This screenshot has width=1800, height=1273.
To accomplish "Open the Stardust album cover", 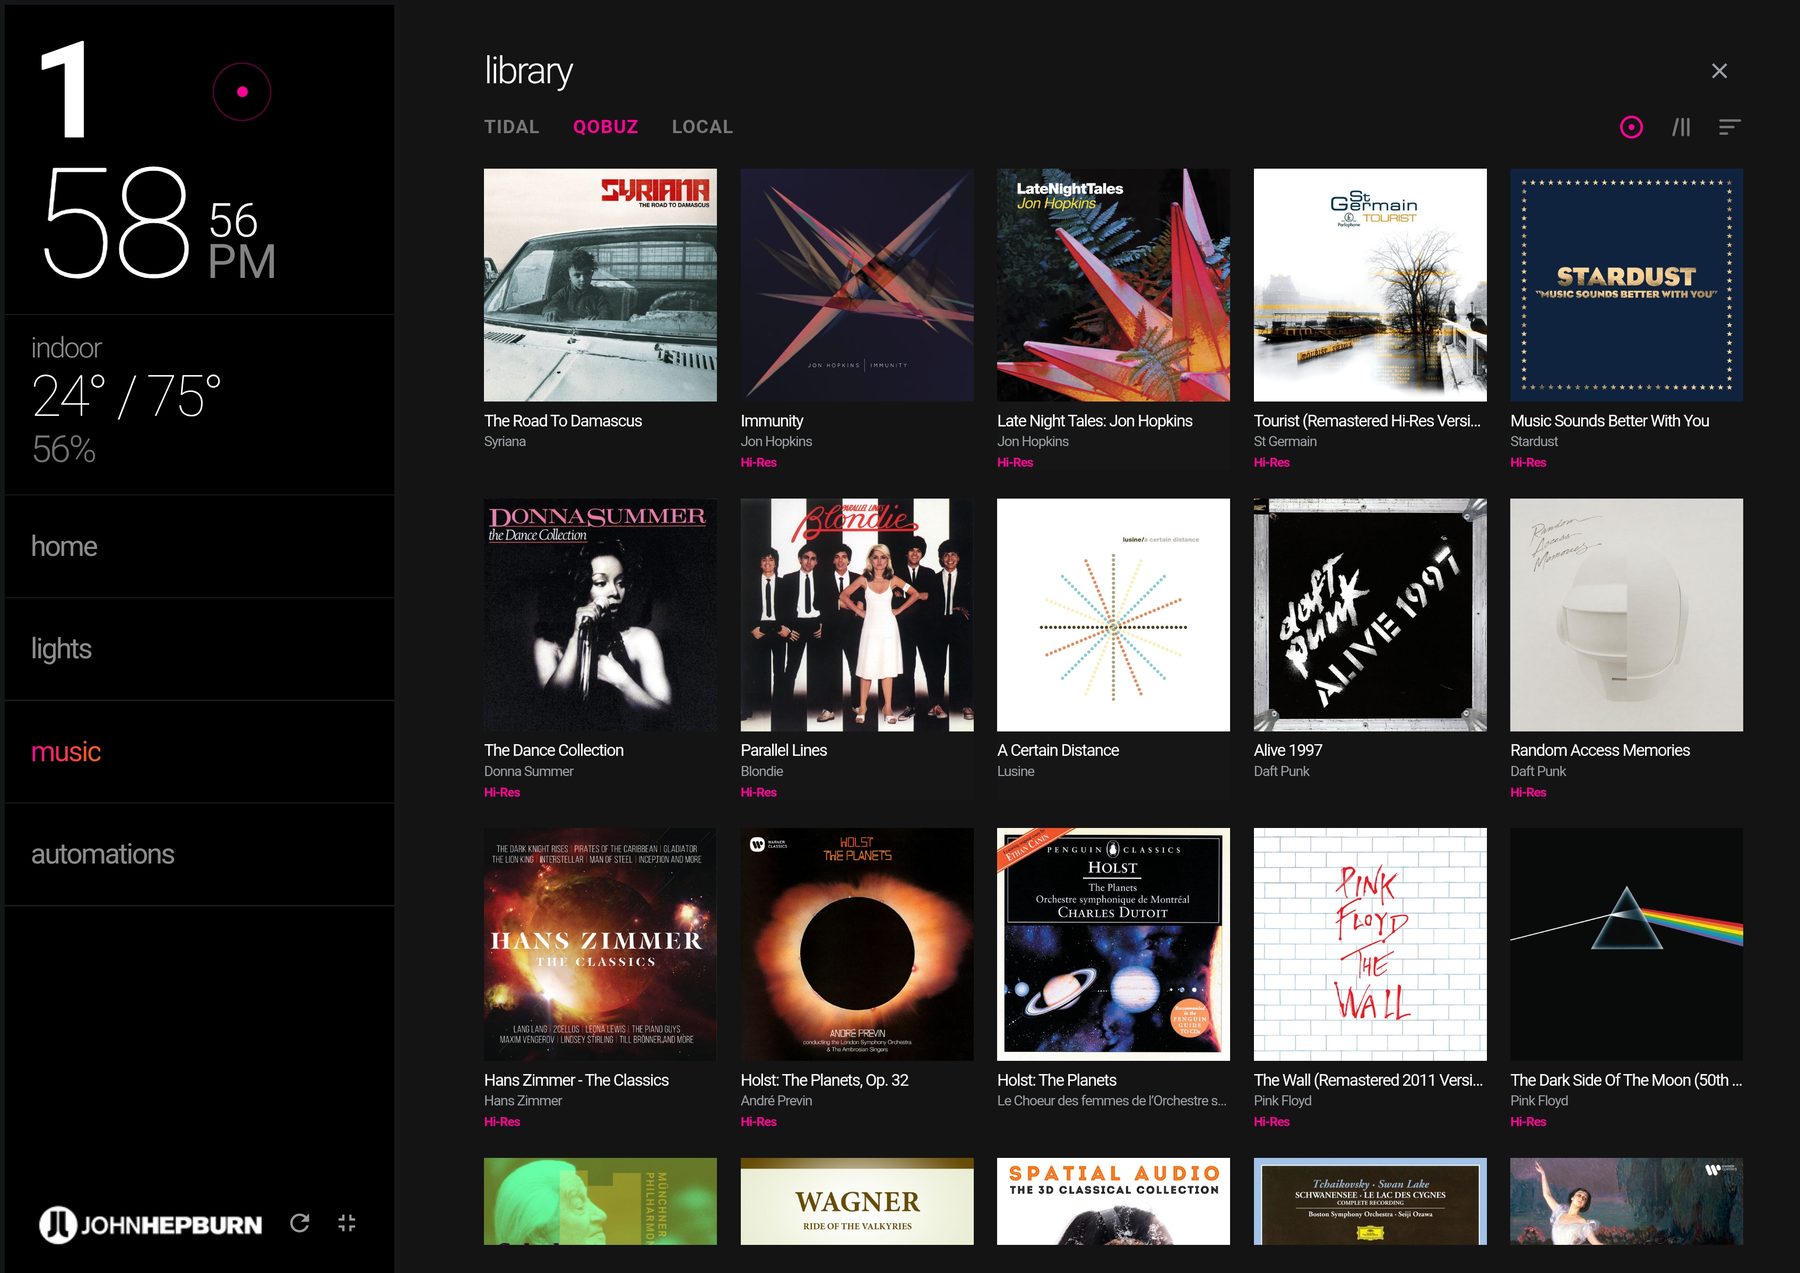I will (1626, 285).
